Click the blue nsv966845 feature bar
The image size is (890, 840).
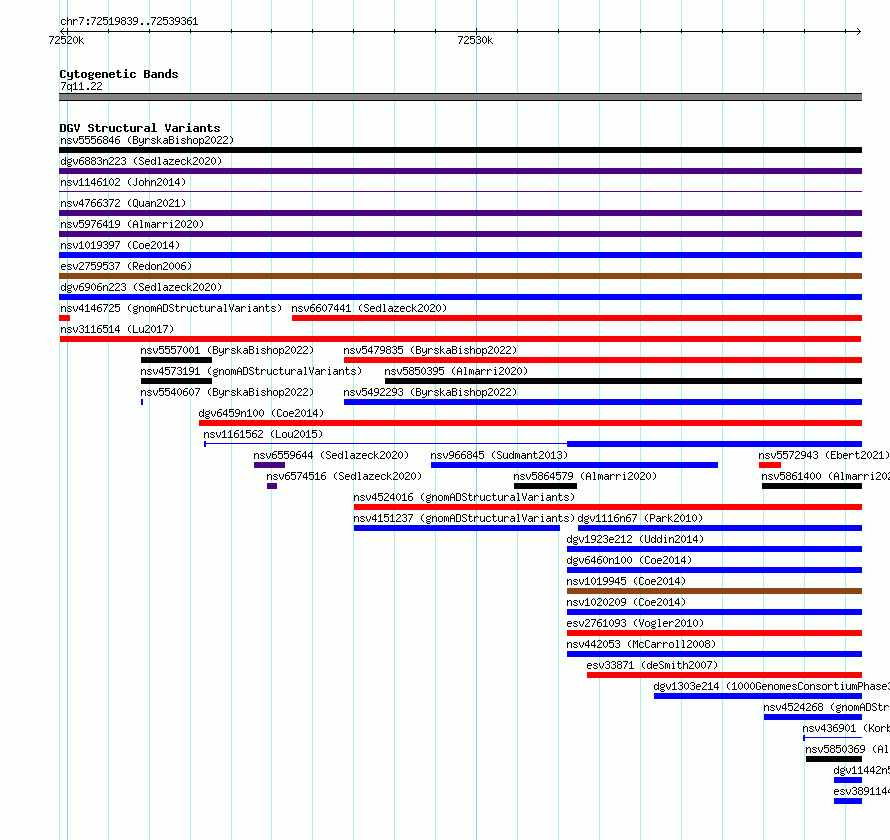click(574, 465)
